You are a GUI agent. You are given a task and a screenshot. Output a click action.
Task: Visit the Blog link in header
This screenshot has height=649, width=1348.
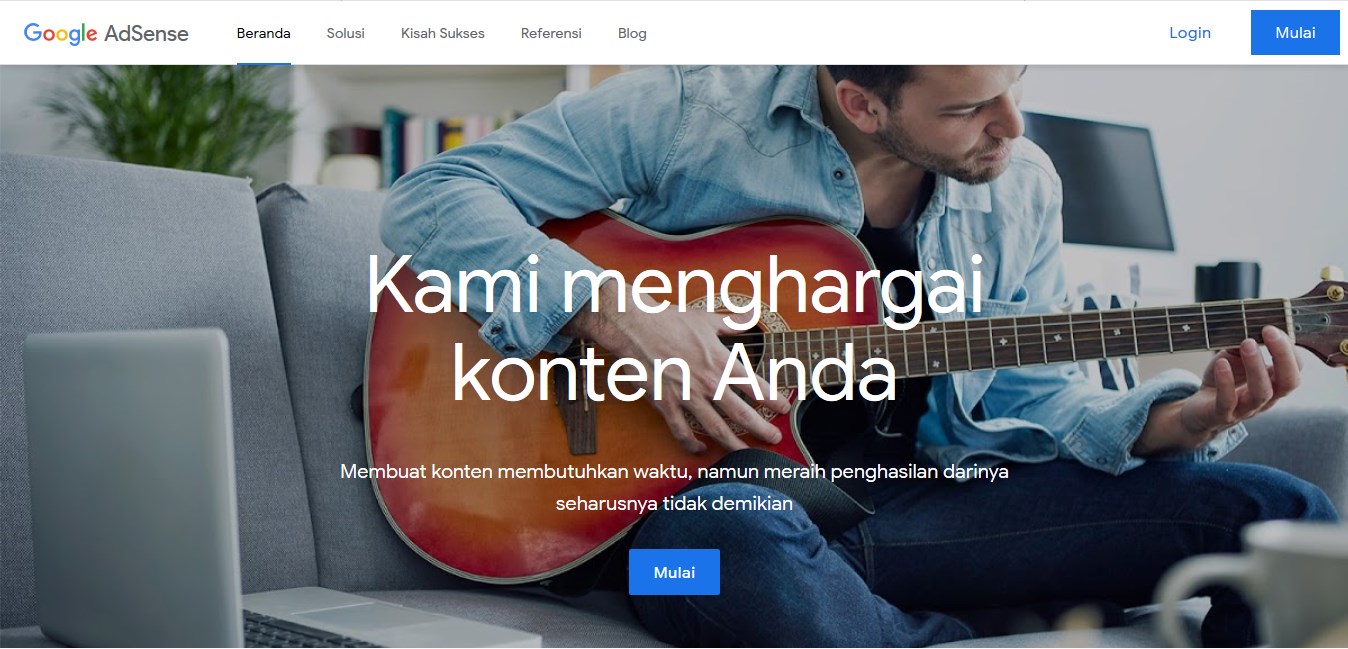coord(632,33)
